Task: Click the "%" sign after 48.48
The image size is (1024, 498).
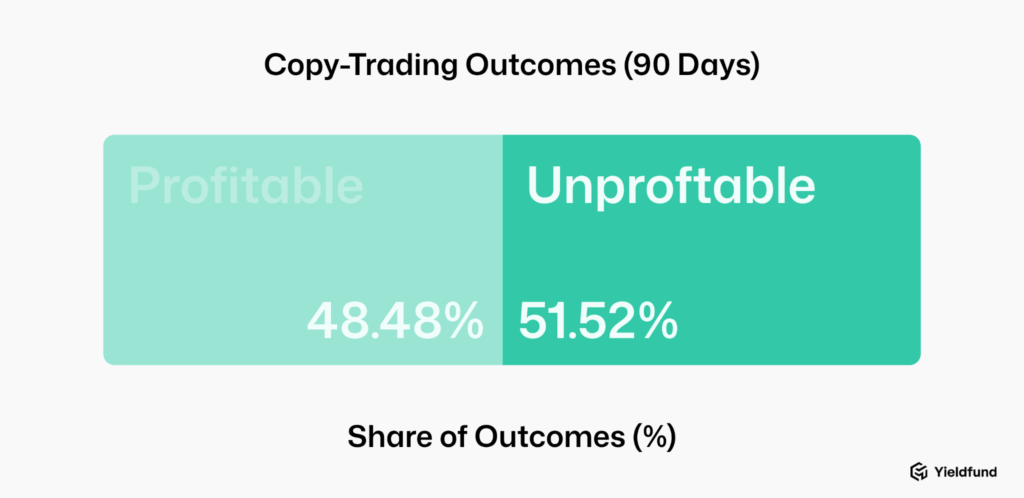Action: point(464,321)
